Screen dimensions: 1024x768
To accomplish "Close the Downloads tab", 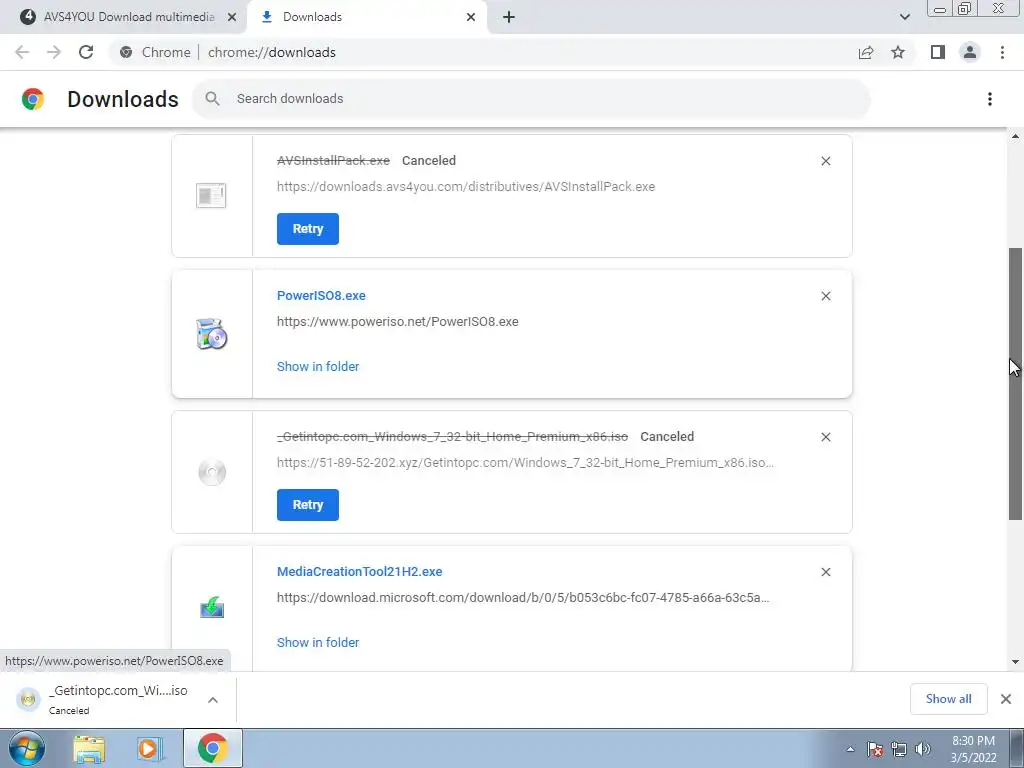I will (x=471, y=17).
